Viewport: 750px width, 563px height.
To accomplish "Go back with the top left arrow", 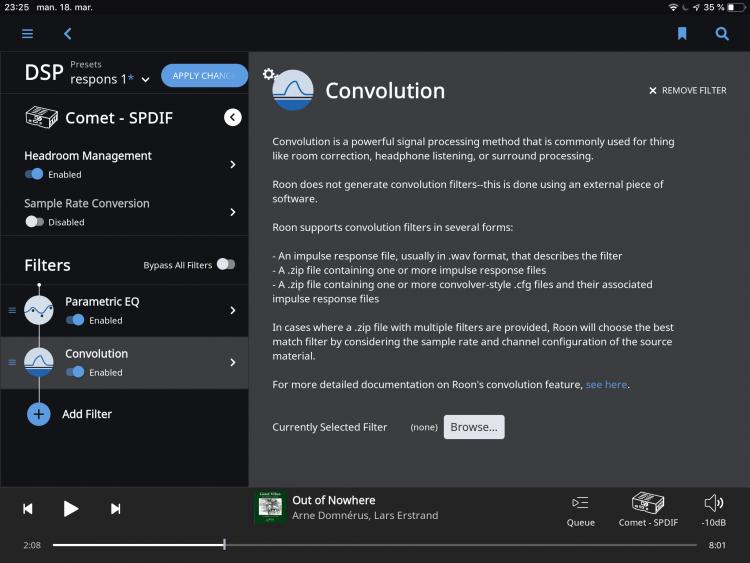I will pyautogui.click(x=67, y=33).
